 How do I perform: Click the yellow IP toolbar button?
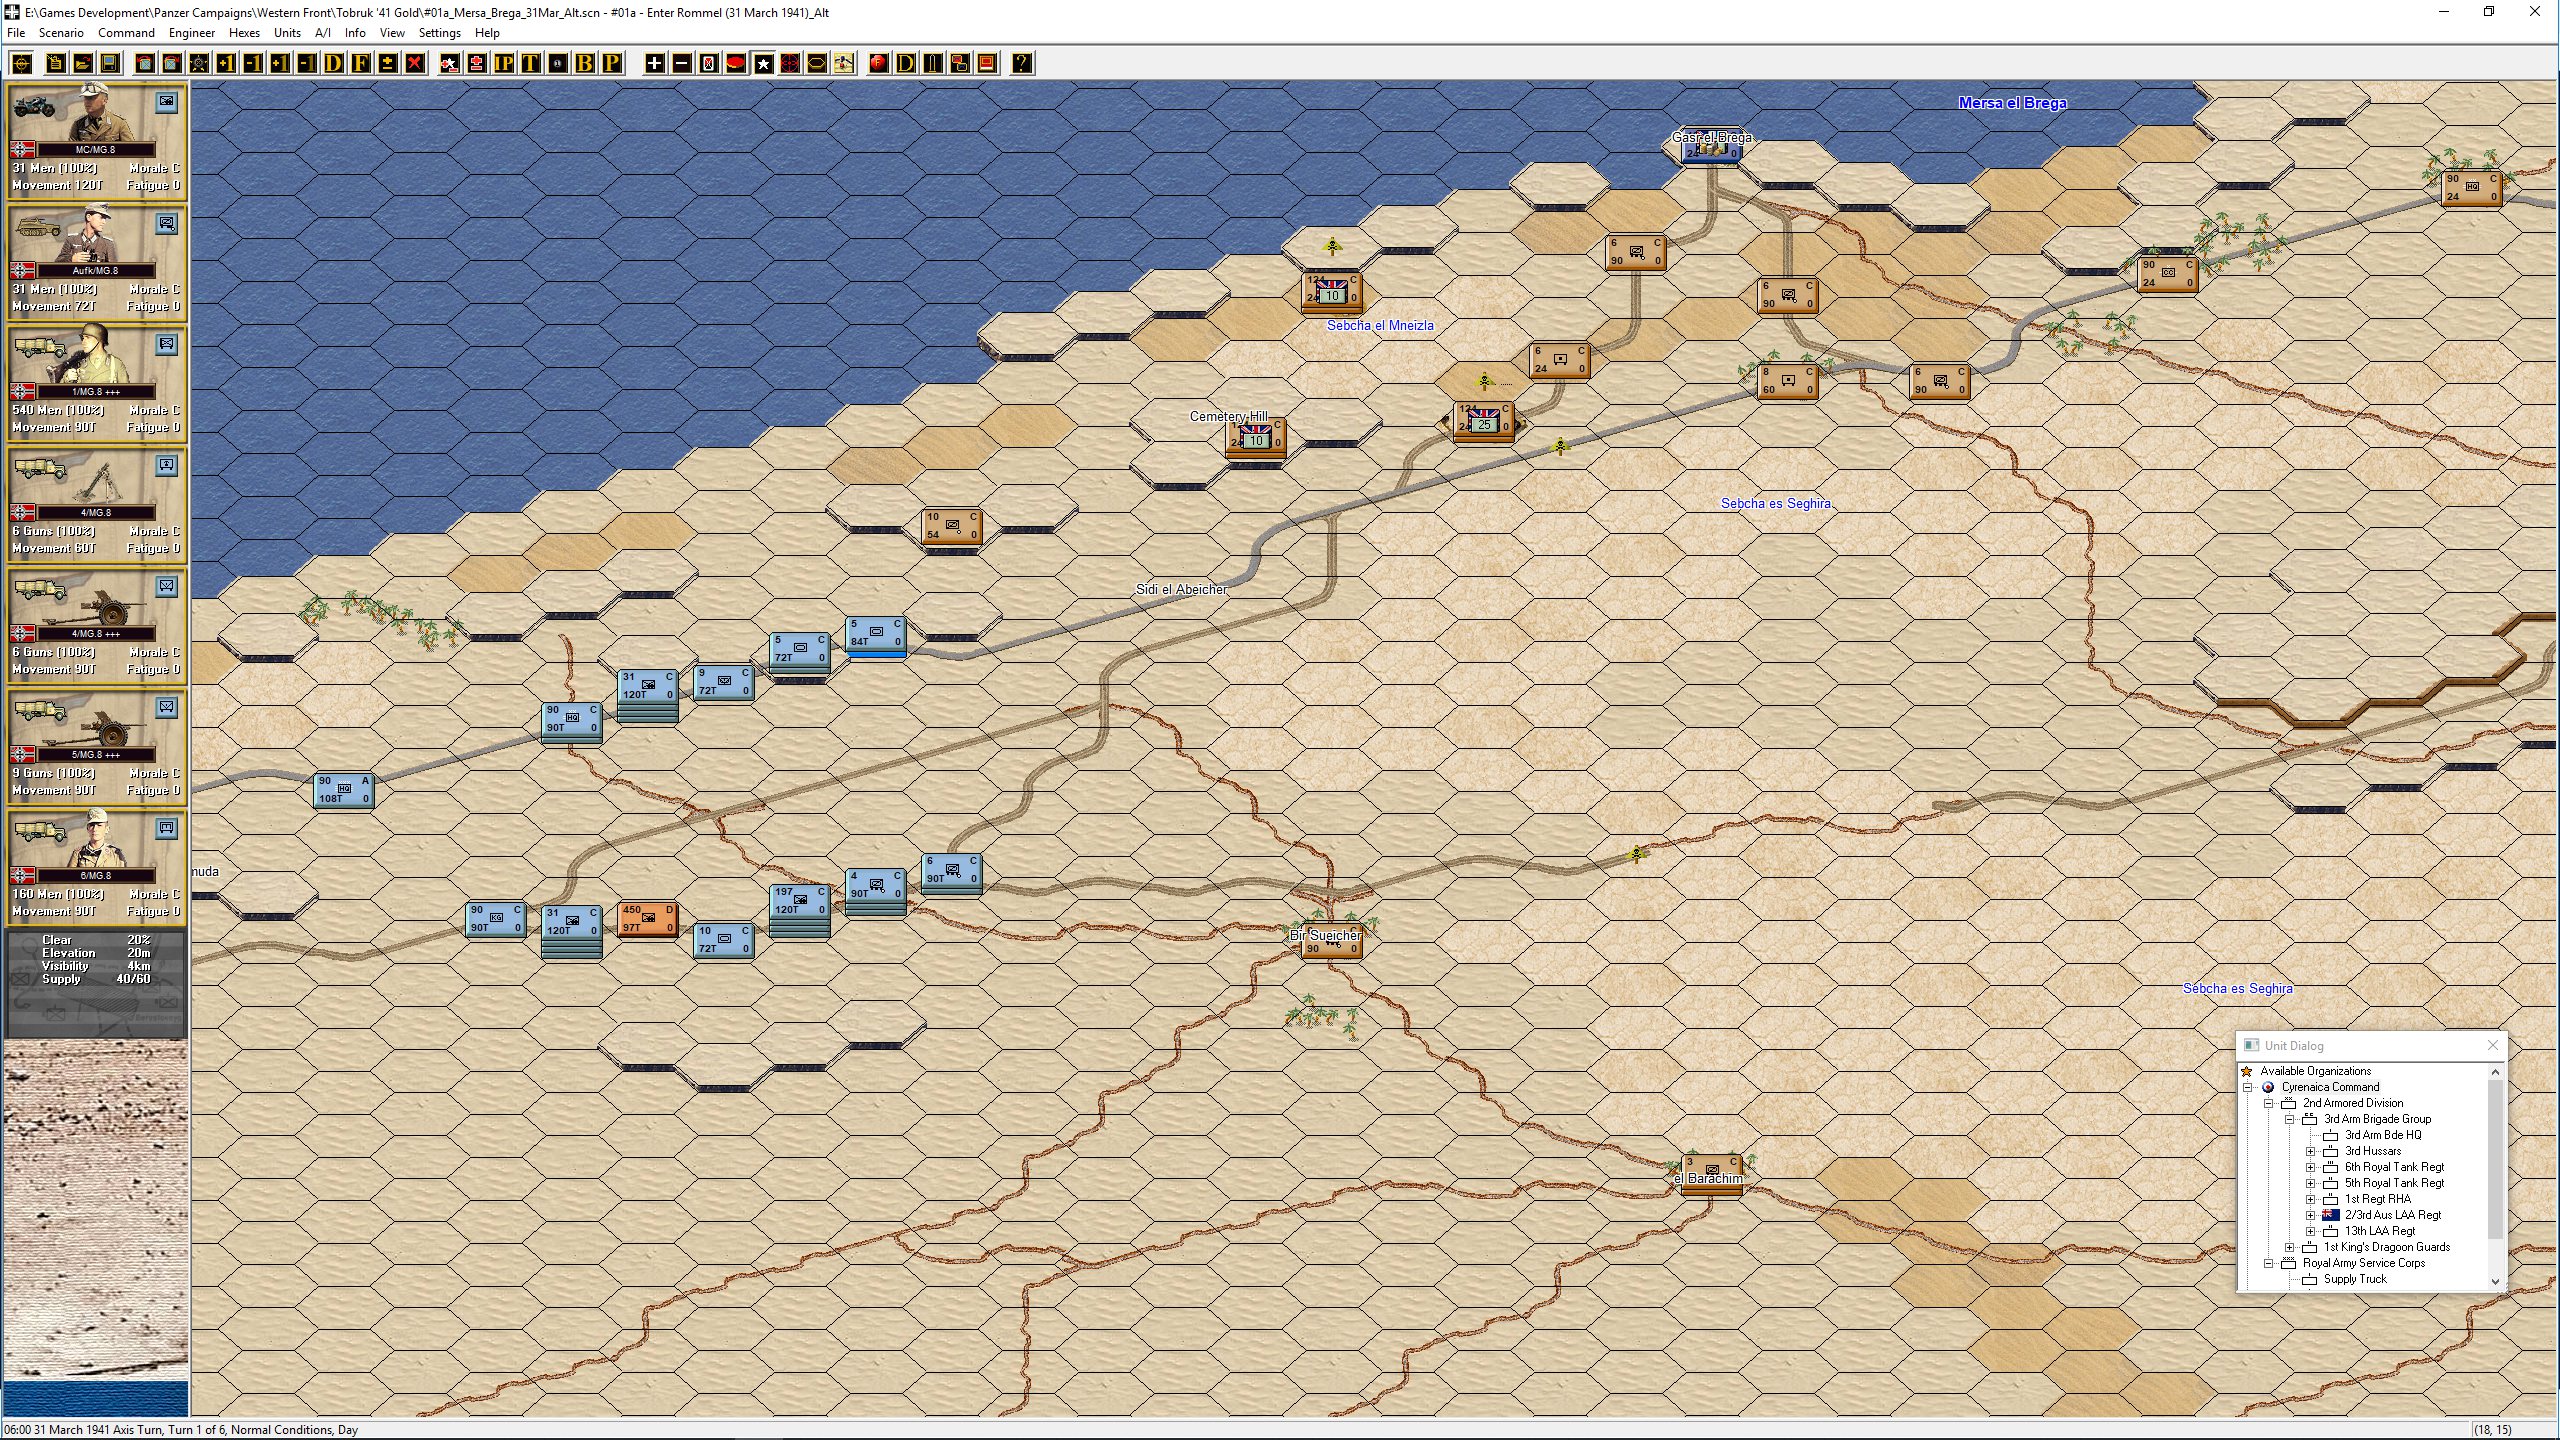pyautogui.click(x=503, y=64)
